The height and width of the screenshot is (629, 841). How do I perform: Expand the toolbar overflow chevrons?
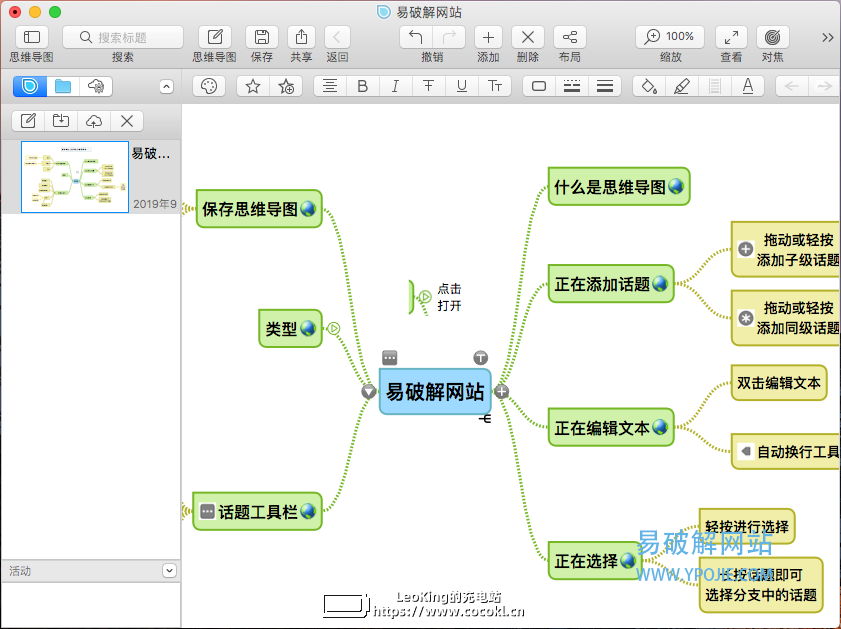click(x=828, y=37)
